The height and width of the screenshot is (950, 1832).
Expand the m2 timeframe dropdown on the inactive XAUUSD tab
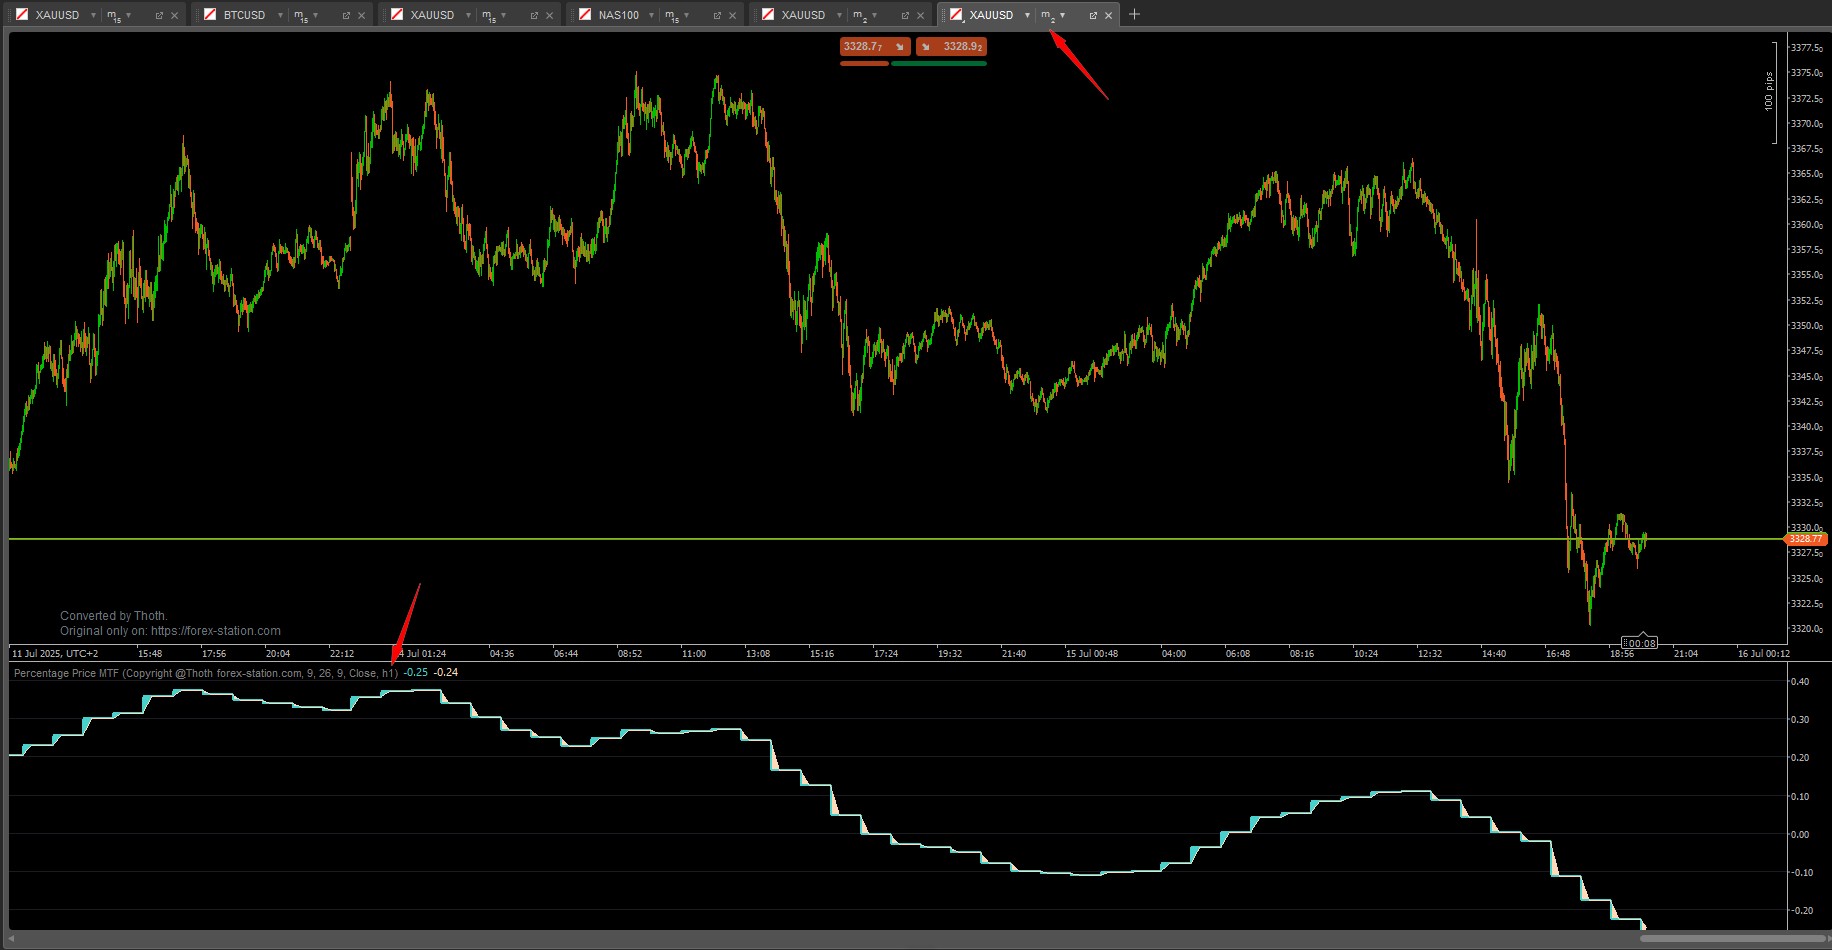point(874,15)
